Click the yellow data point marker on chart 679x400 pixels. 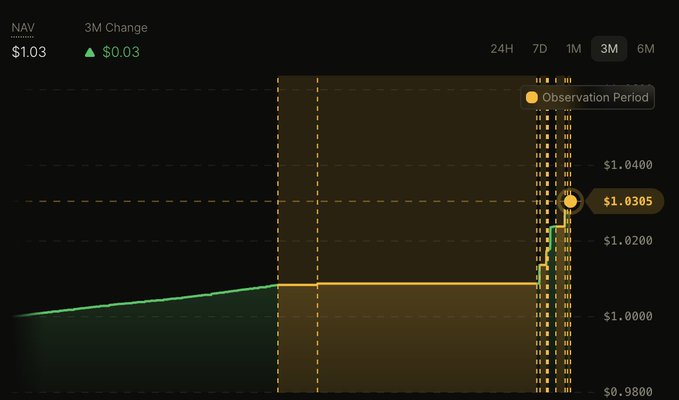pos(571,201)
